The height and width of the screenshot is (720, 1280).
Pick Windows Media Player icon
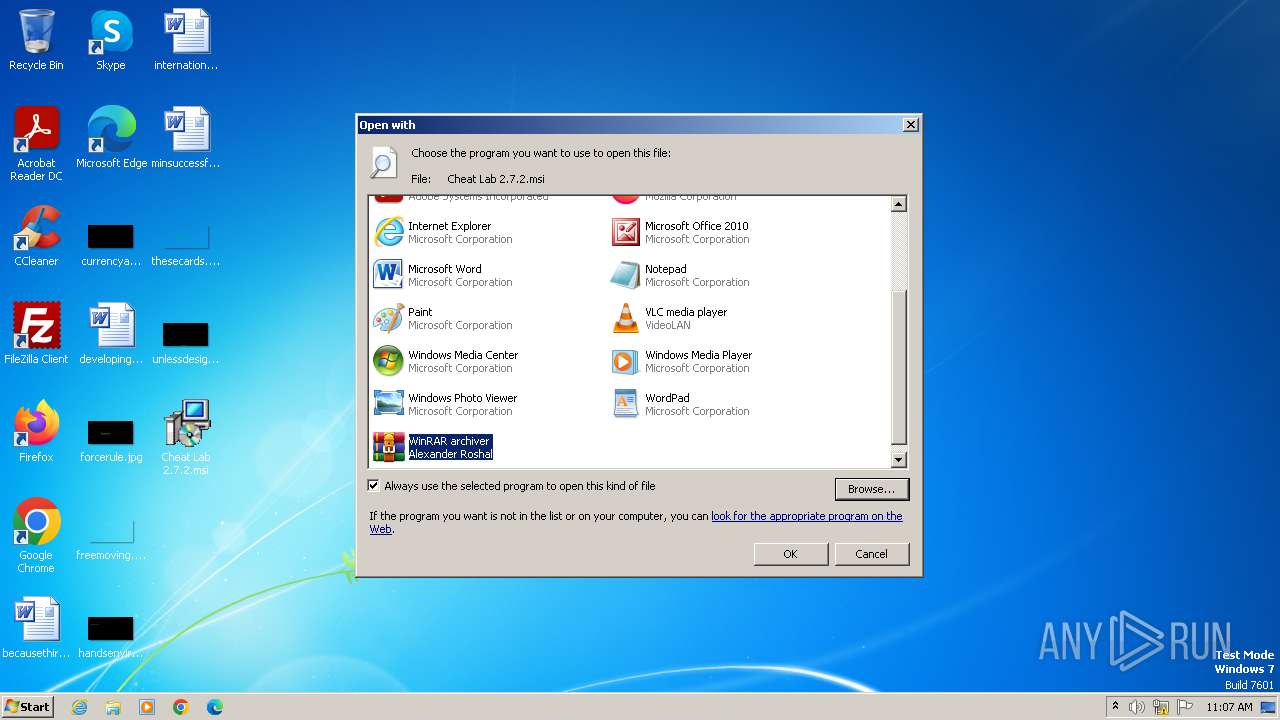click(x=625, y=361)
